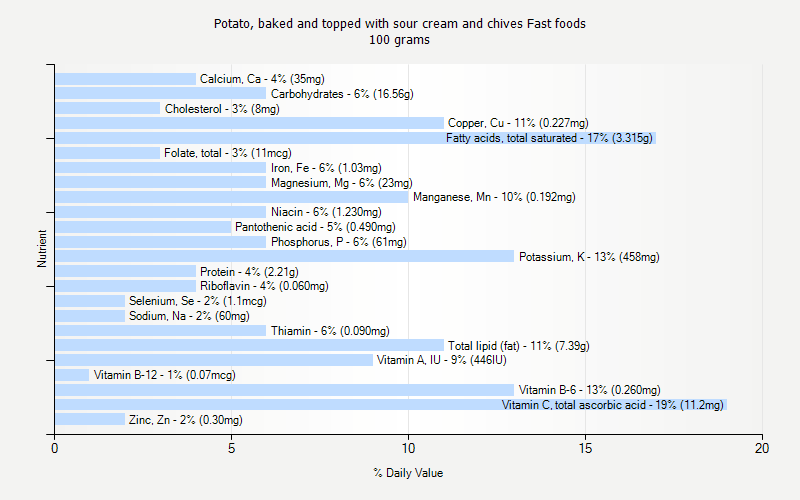Click the Vitamin B-12 1% bar
This screenshot has height=500, width=800.
[x=72, y=375]
